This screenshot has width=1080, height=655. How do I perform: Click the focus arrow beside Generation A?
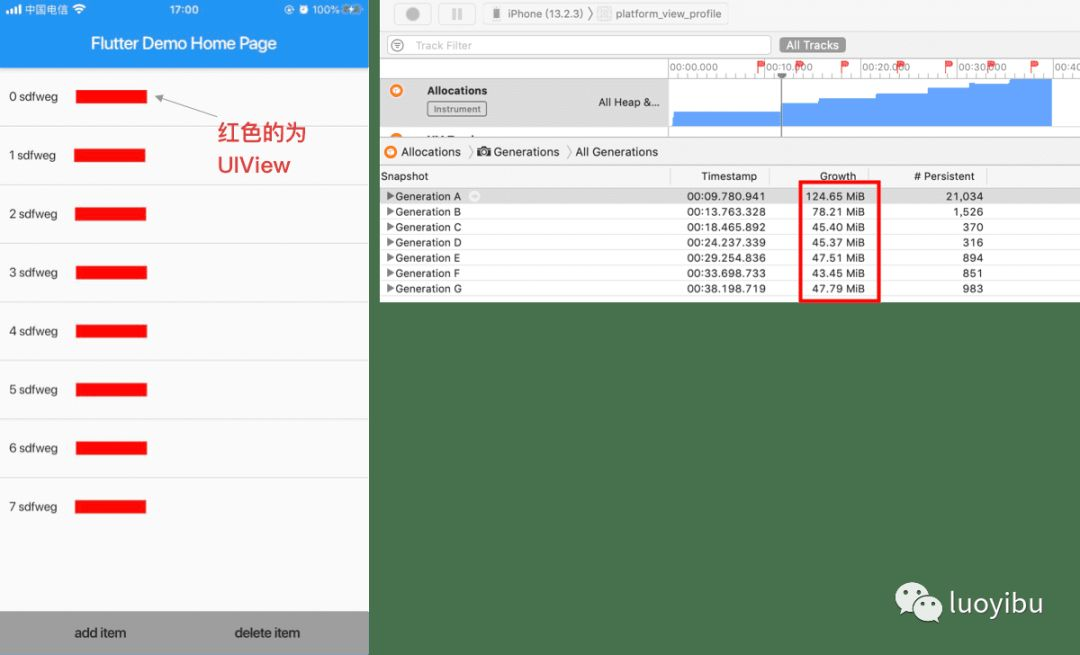coord(475,196)
